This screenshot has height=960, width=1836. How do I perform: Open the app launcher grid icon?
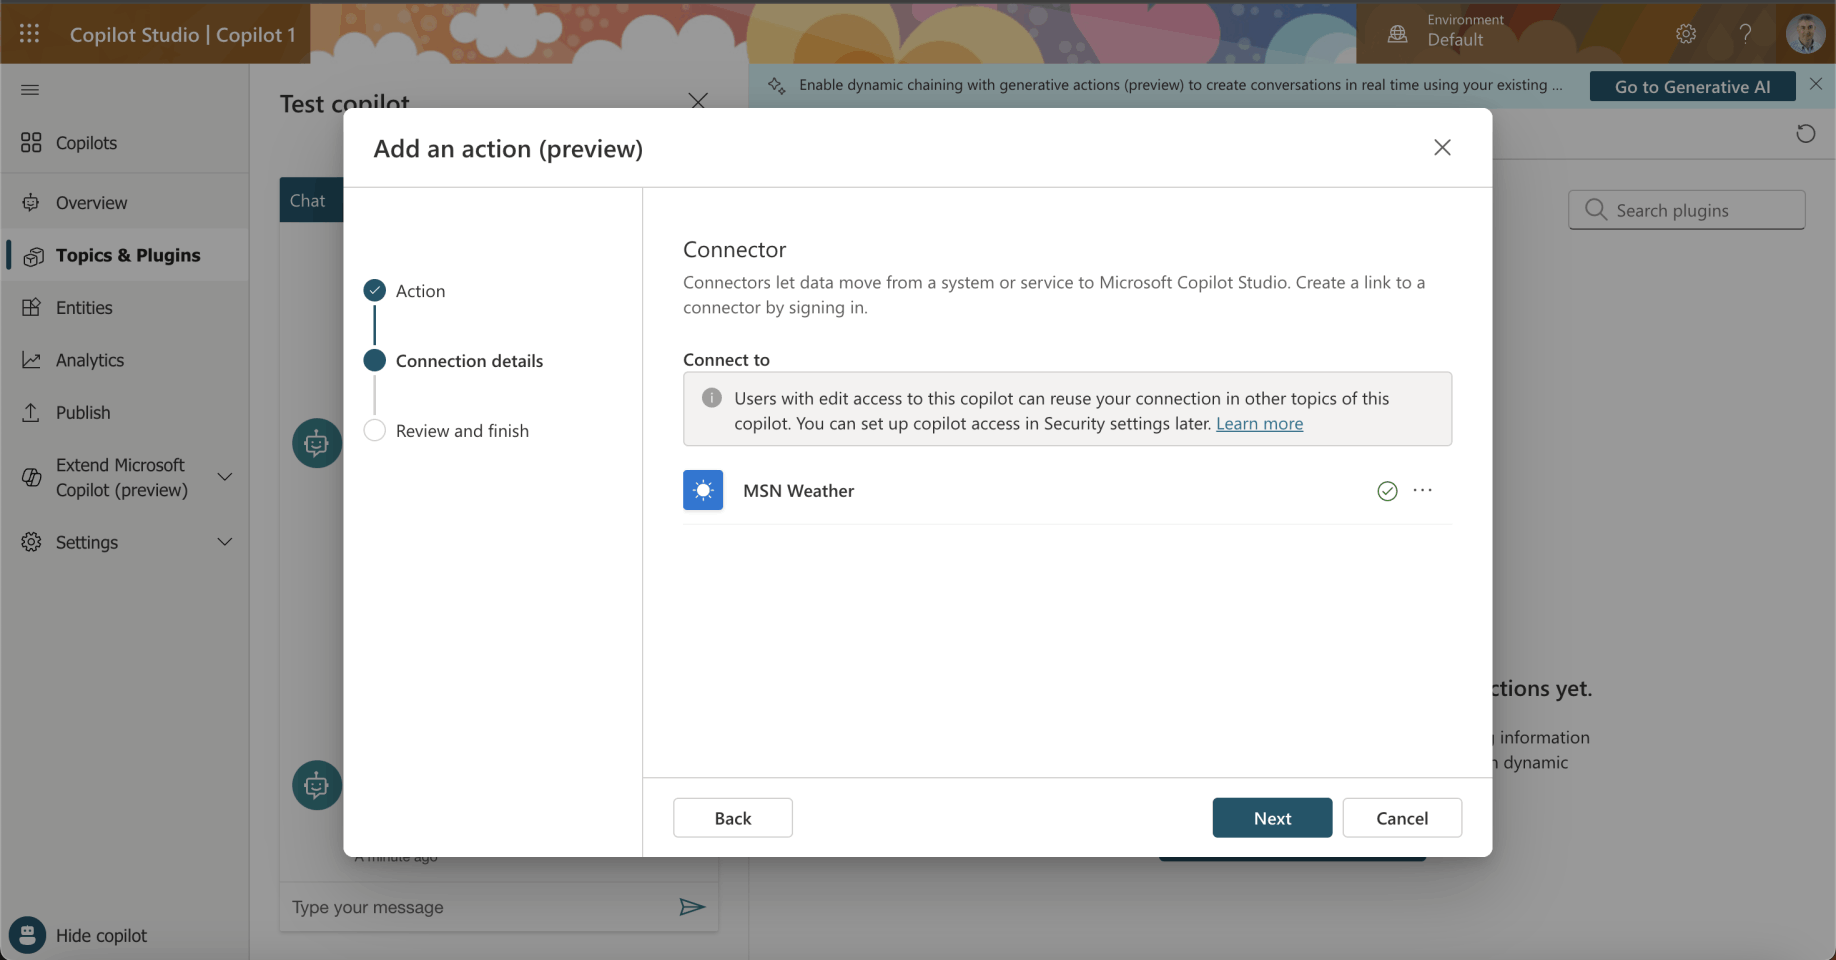pos(30,34)
